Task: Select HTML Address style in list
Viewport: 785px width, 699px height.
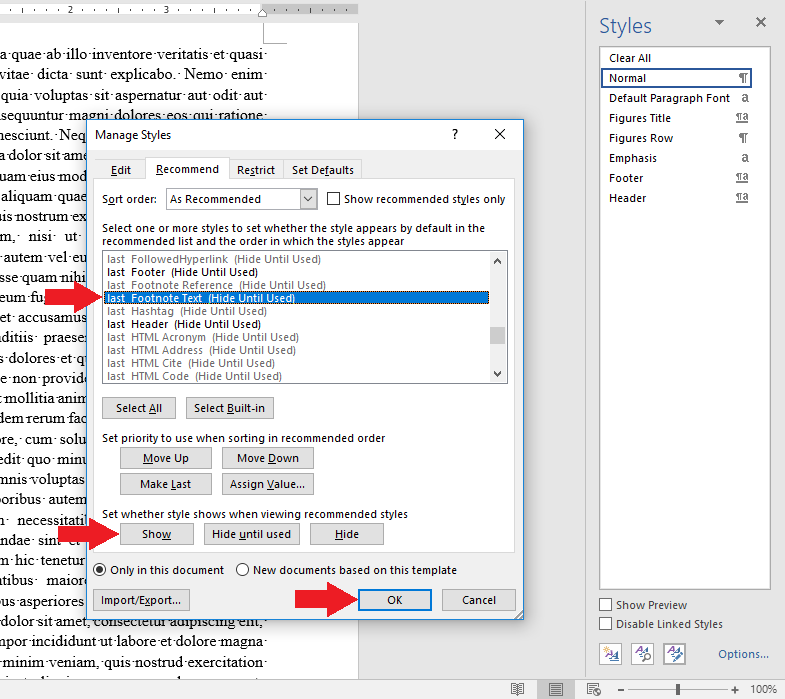Action: [x=296, y=350]
